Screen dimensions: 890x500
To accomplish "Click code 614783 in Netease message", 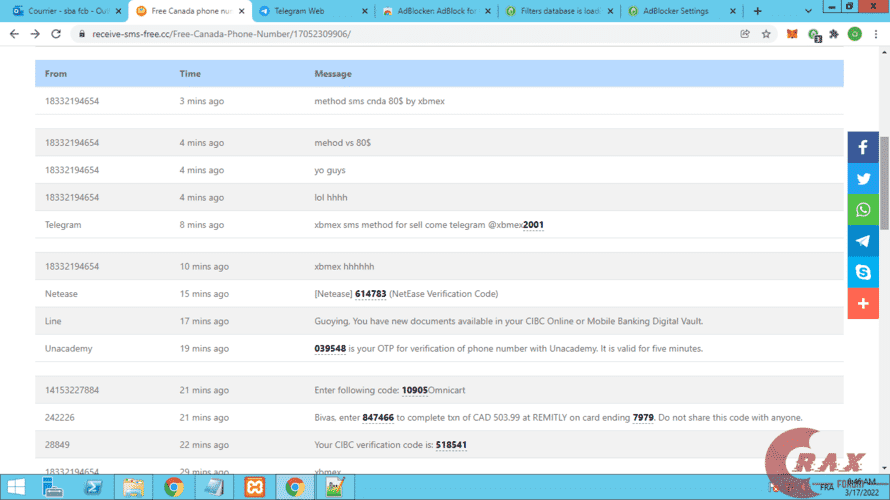I will click(370, 294).
